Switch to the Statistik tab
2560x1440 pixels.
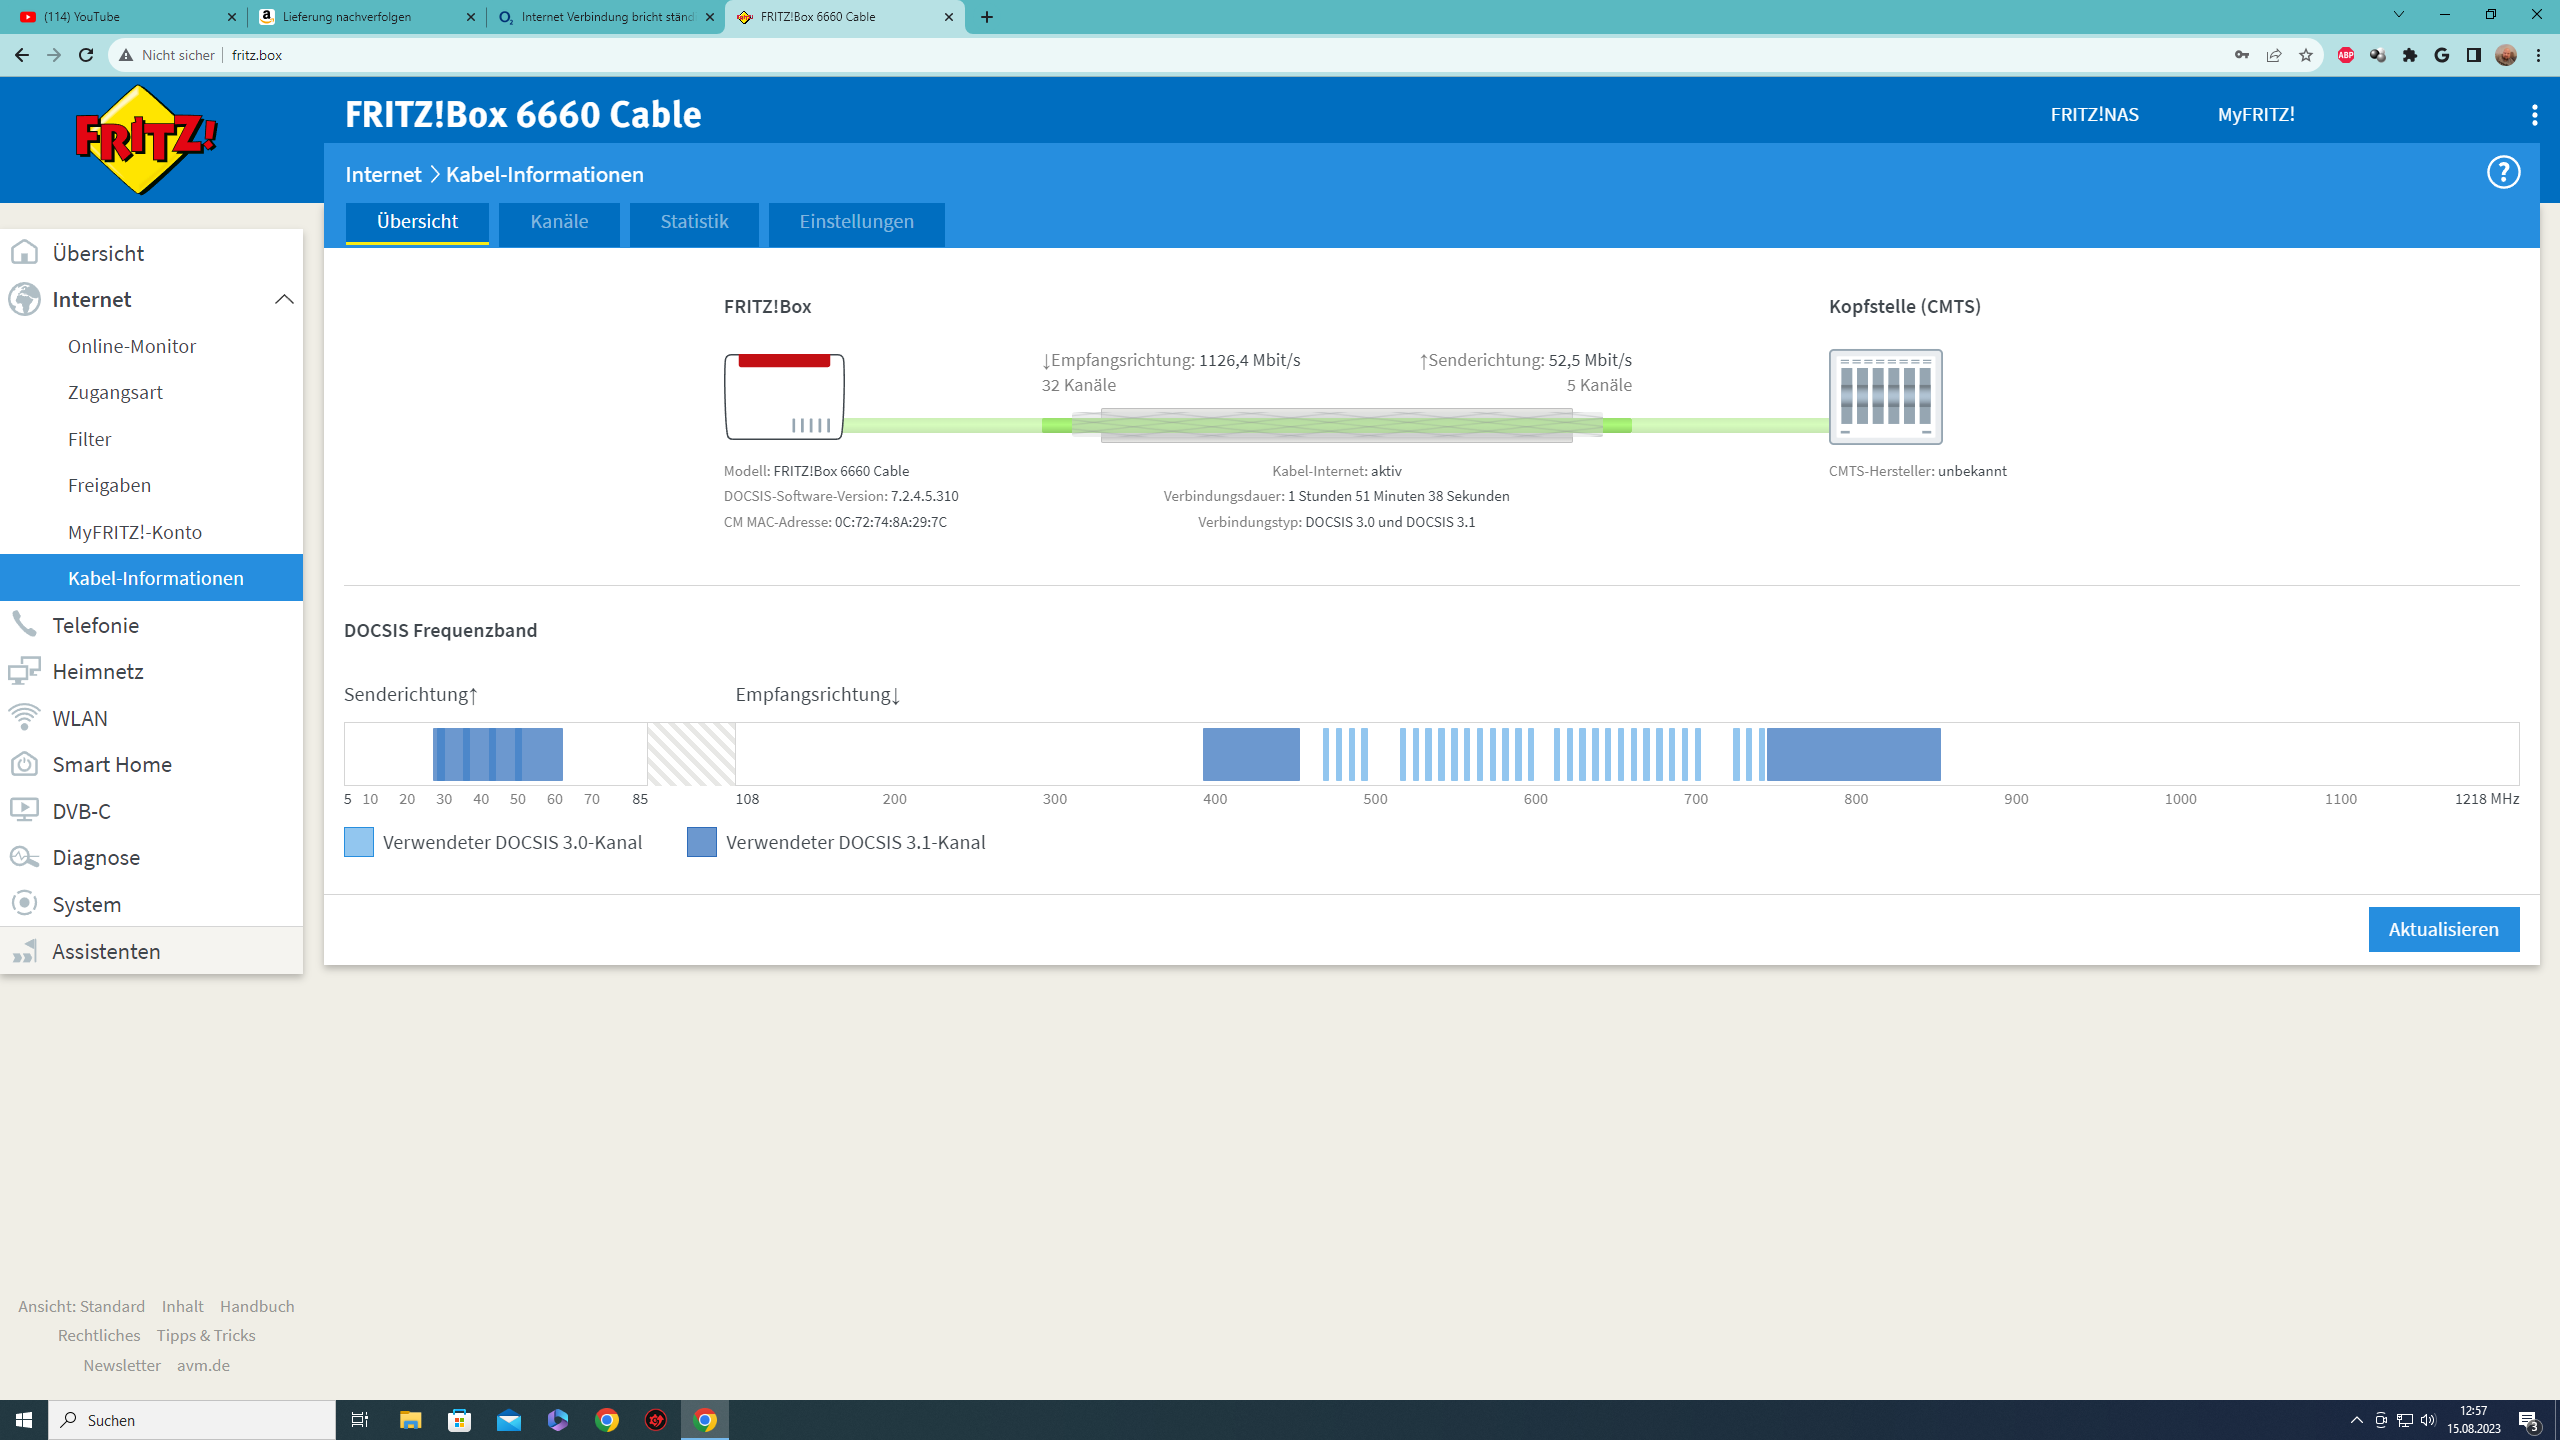click(x=694, y=223)
